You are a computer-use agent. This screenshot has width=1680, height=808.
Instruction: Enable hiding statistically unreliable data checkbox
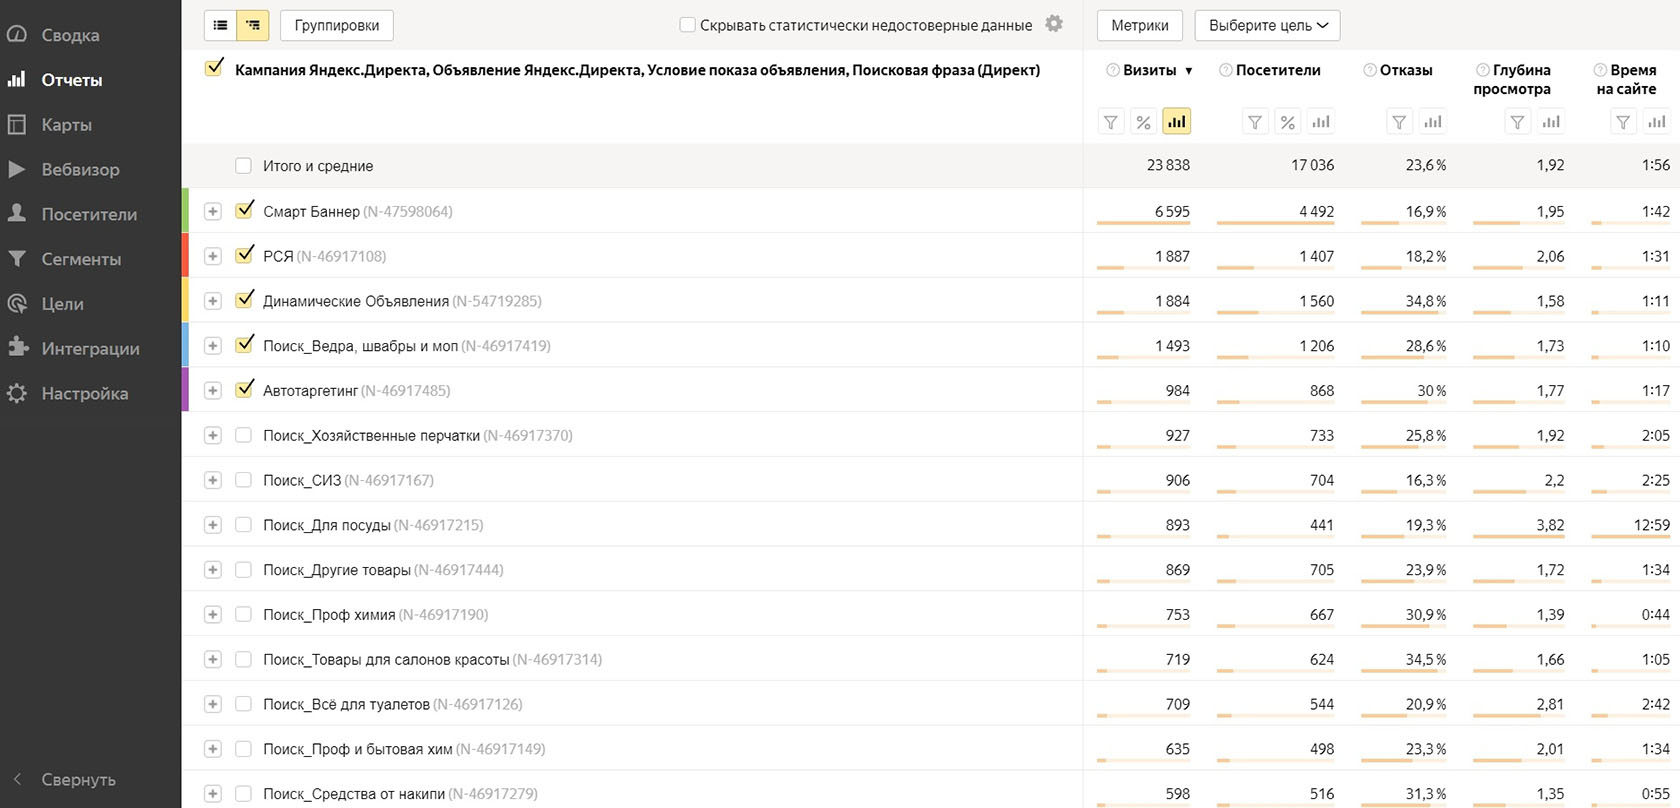pyautogui.click(x=688, y=25)
